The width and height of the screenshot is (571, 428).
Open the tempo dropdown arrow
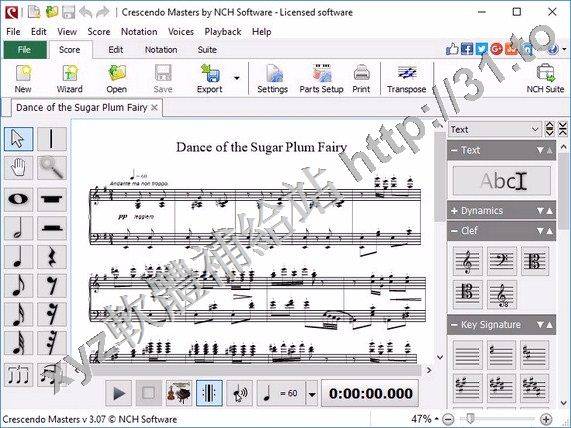pyautogui.click(x=312, y=394)
